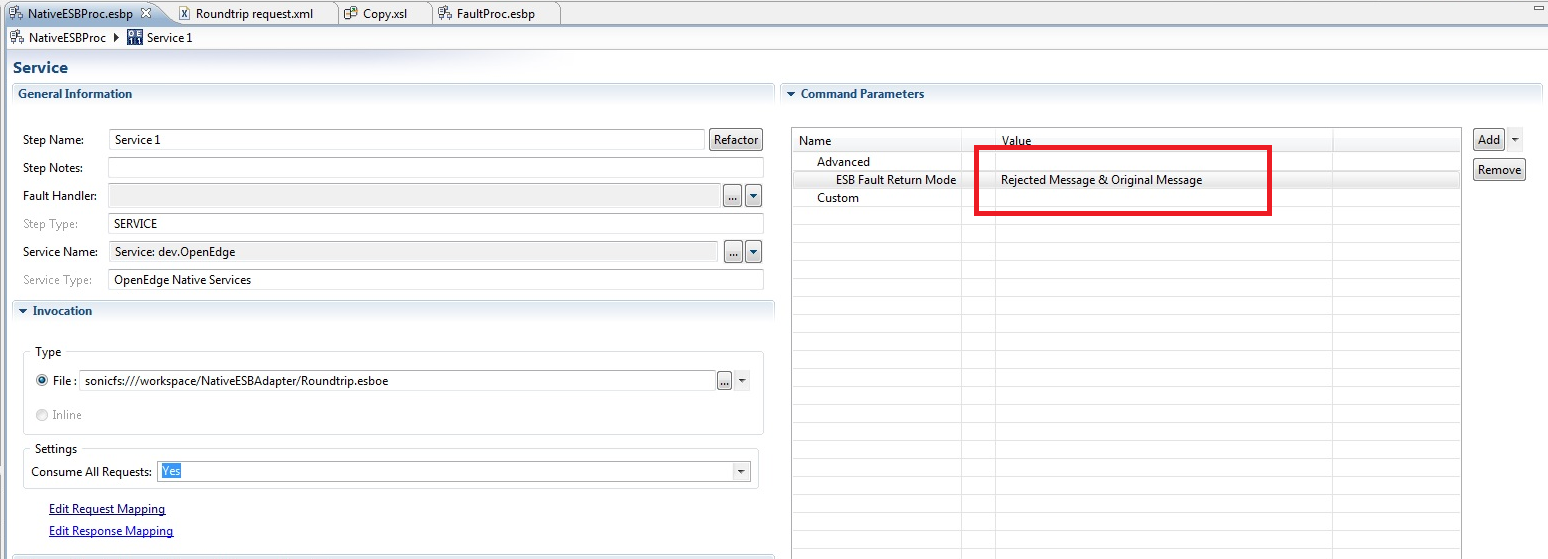Open the Roundtrip request.xml tab
This screenshot has height=559, width=1548.
coord(254,14)
